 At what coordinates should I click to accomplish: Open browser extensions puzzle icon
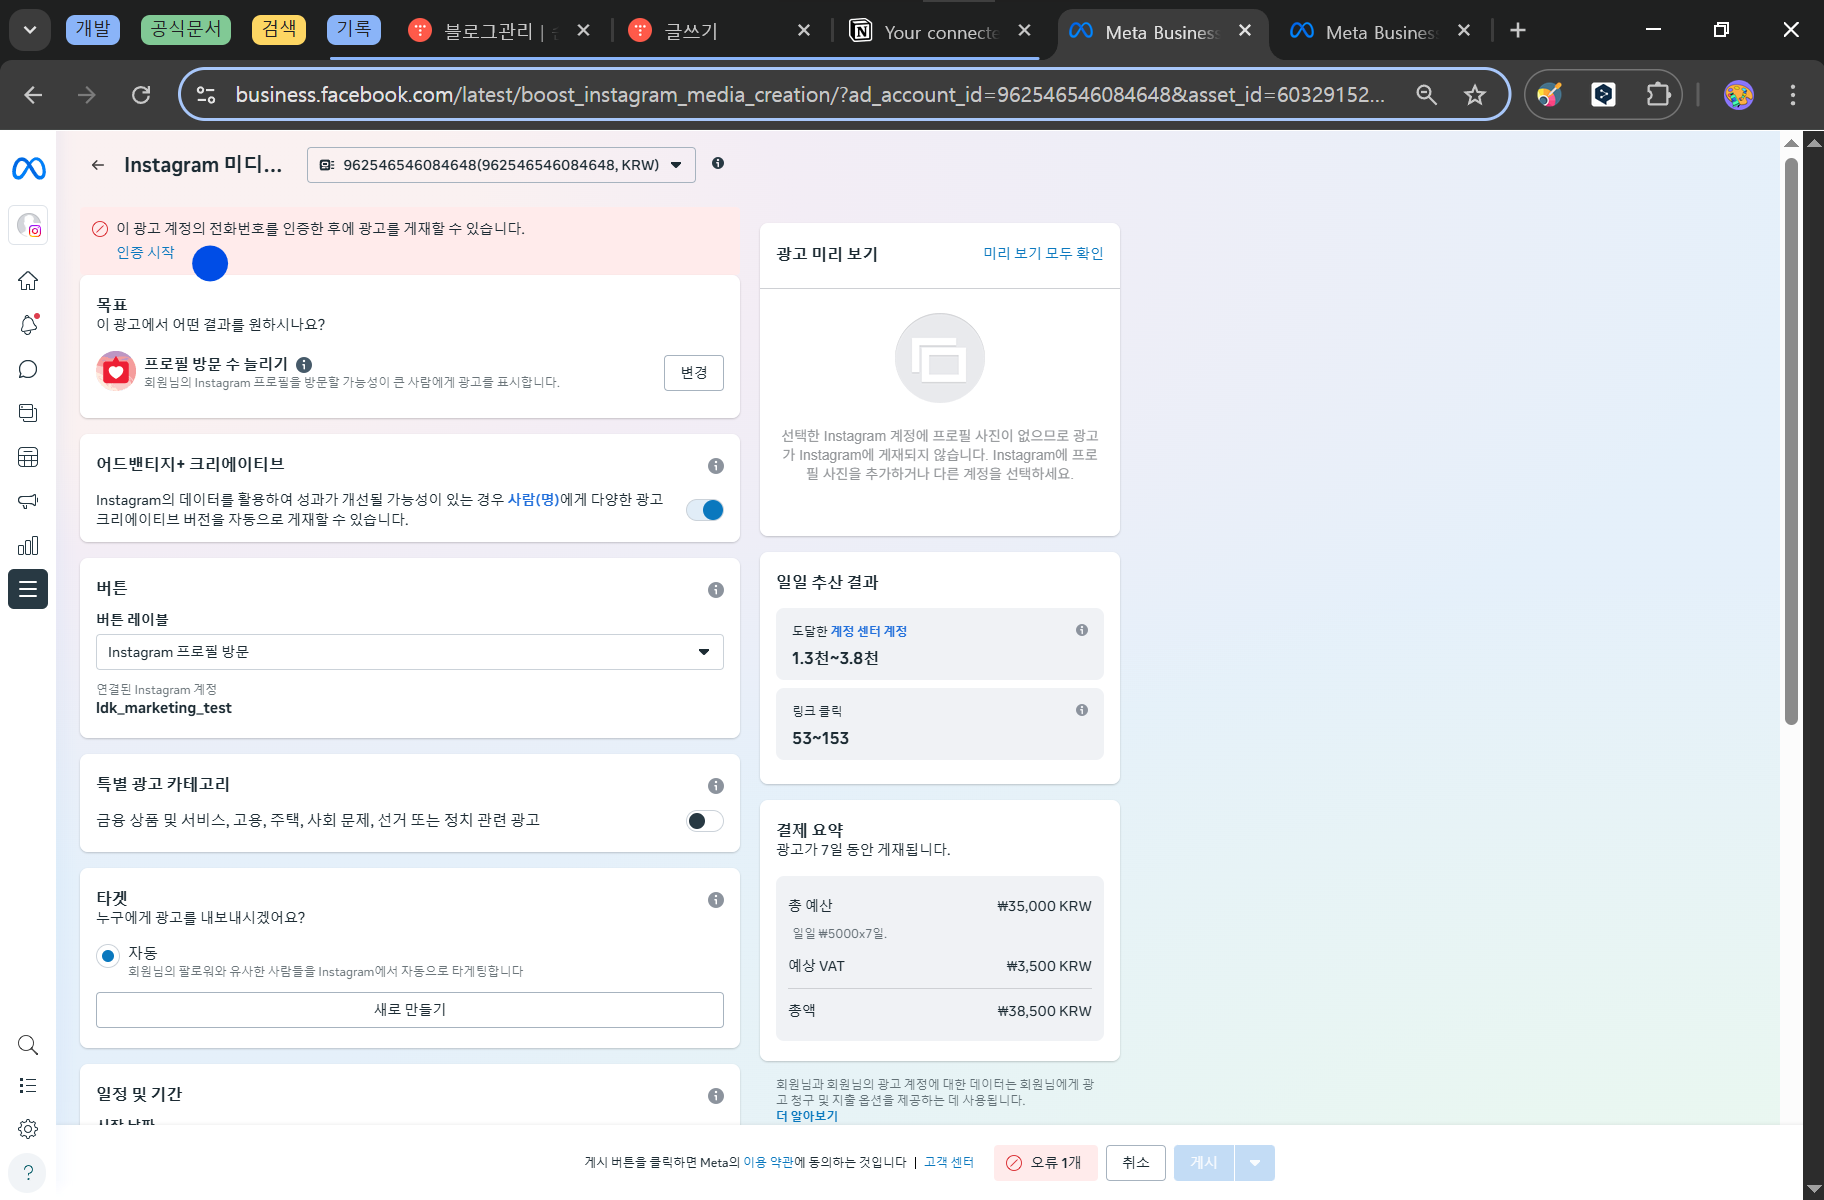1658,95
